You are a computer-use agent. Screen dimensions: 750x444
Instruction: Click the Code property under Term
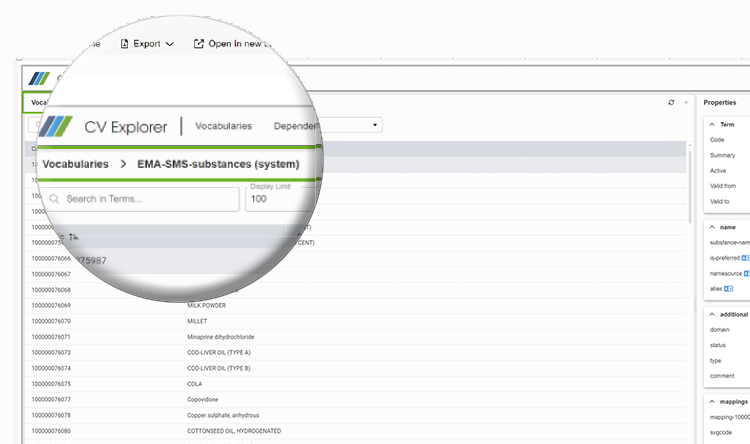[717, 140]
